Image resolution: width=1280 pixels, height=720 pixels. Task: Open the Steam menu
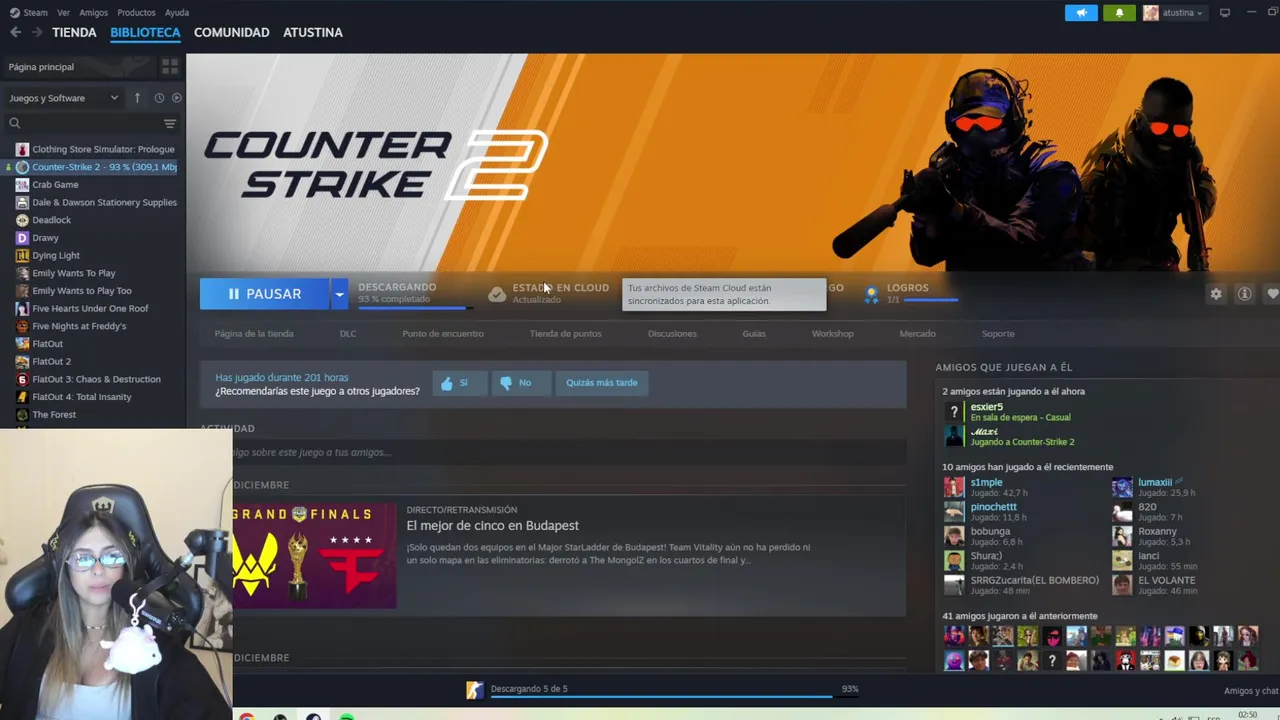(x=29, y=13)
